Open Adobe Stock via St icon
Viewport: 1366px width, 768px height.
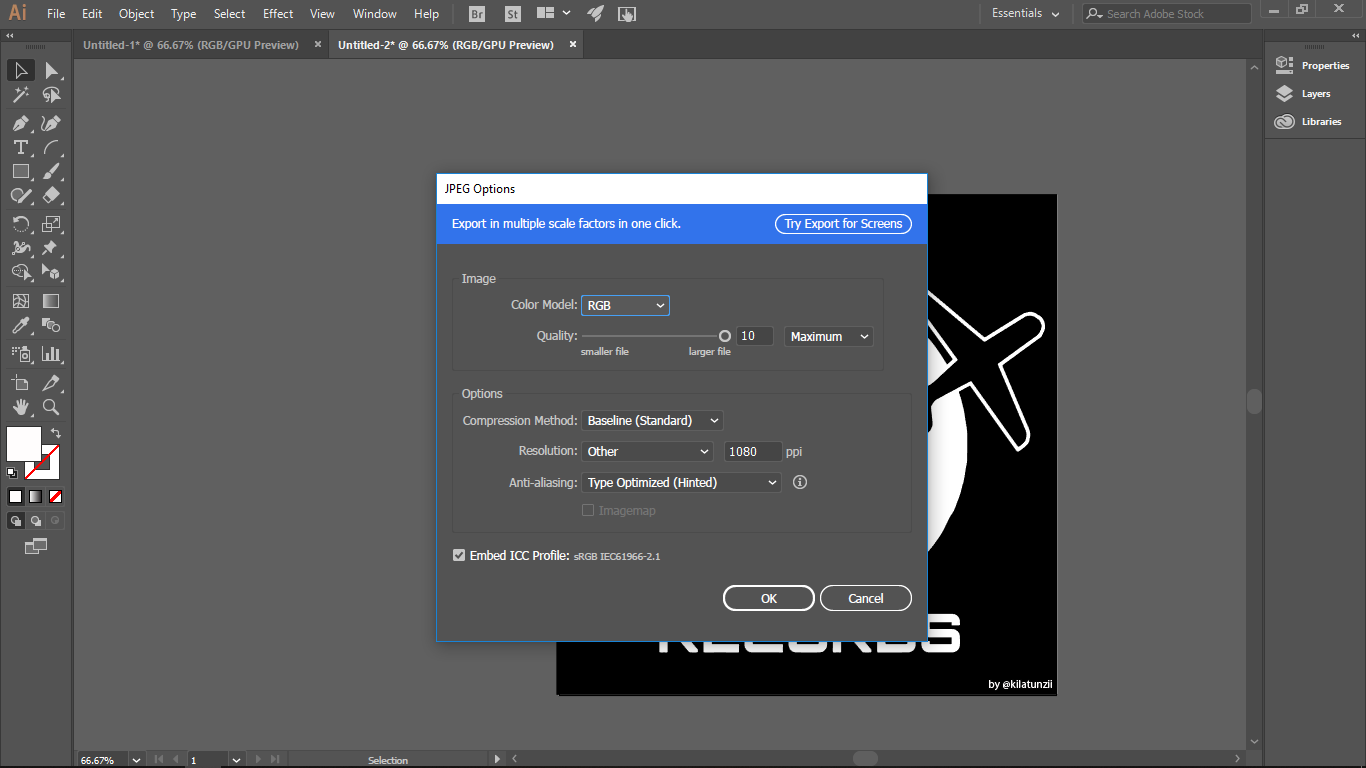tap(512, 14)
